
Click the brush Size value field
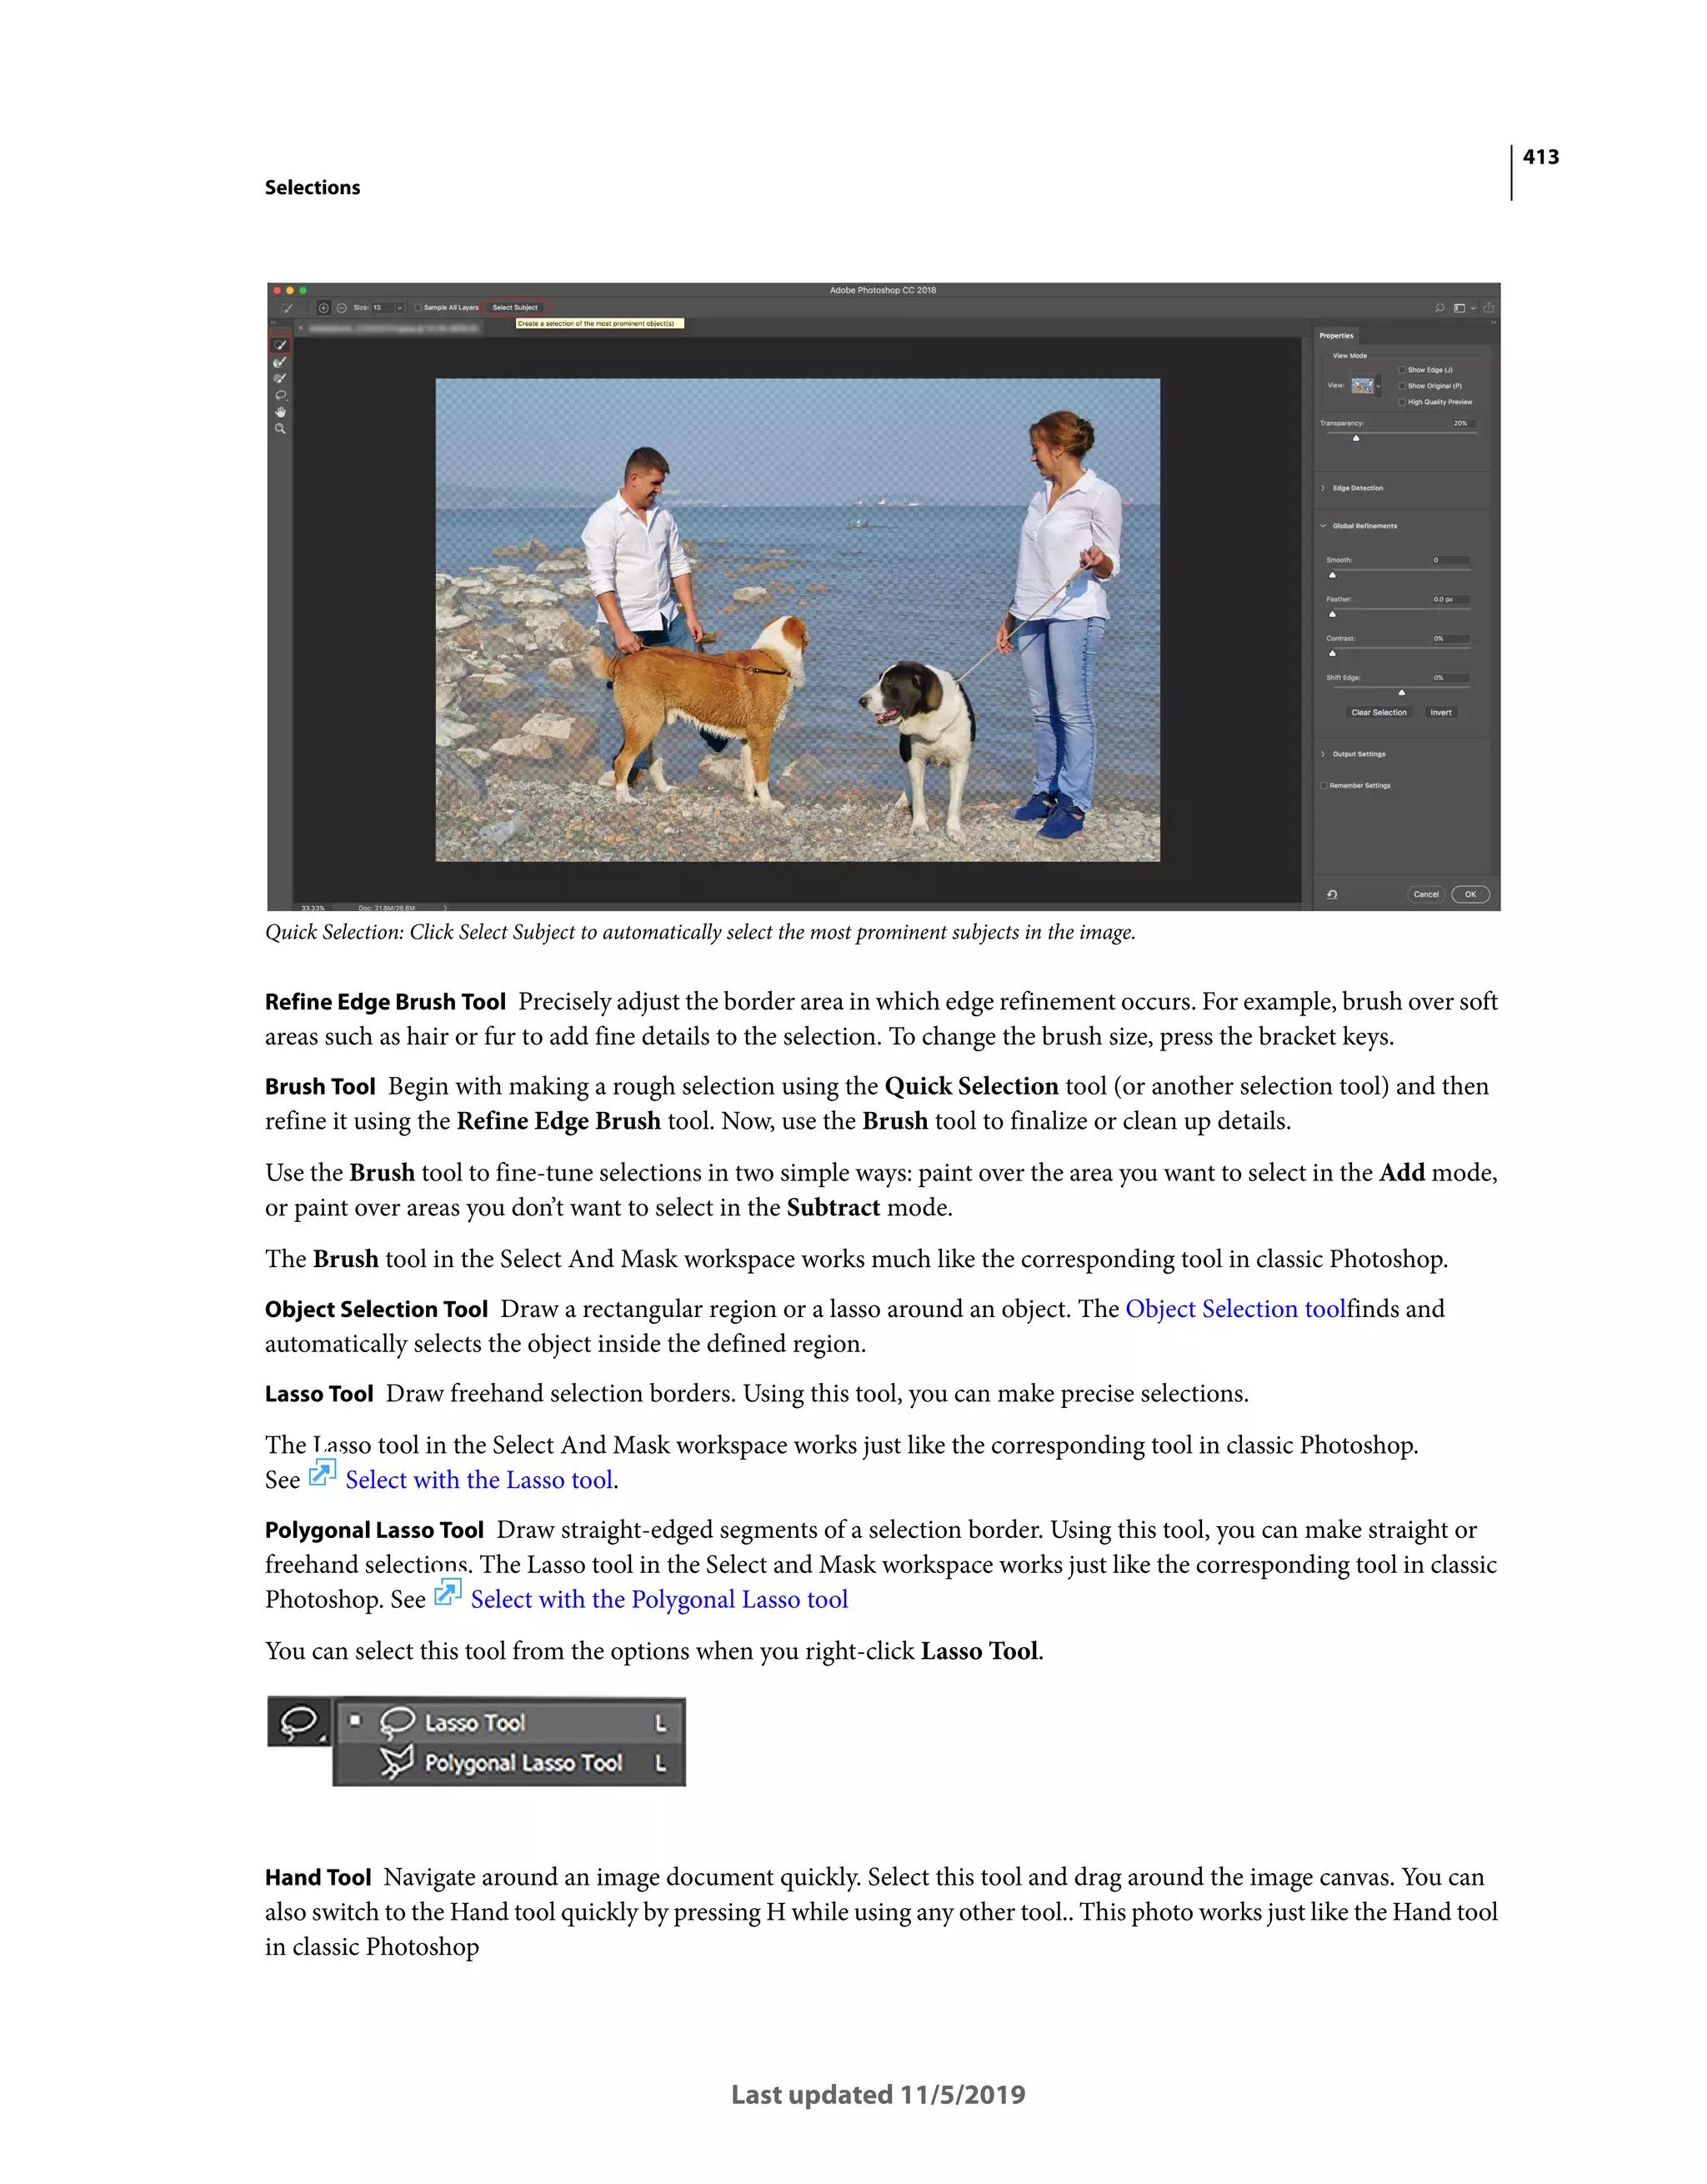(x=383, y=308)
